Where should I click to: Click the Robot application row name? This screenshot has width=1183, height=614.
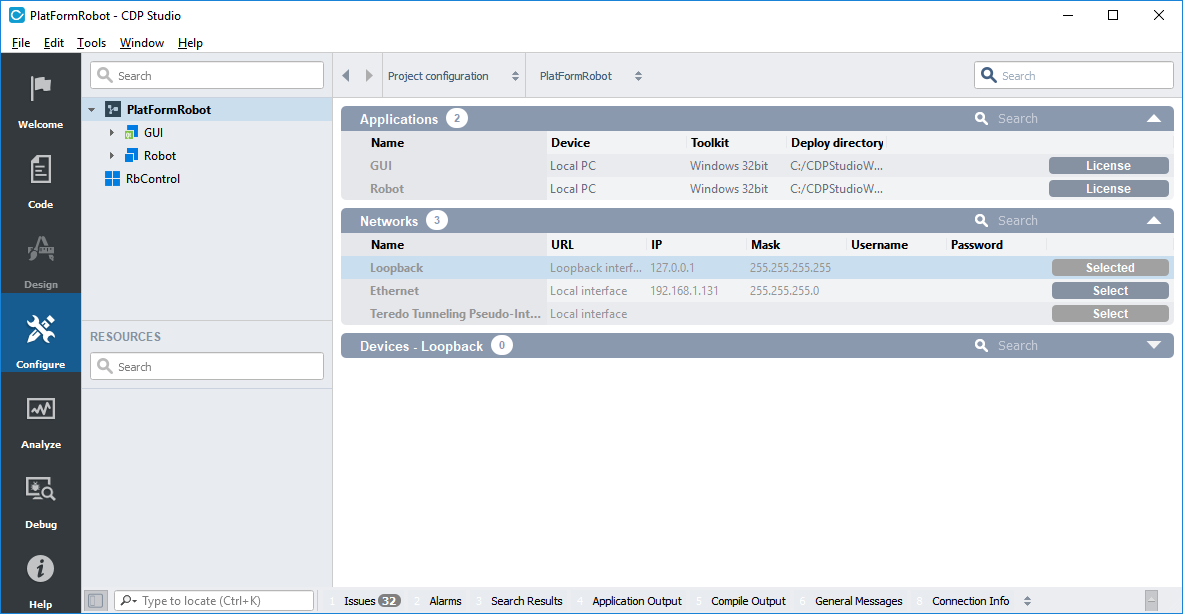click(x=387, y=189)
